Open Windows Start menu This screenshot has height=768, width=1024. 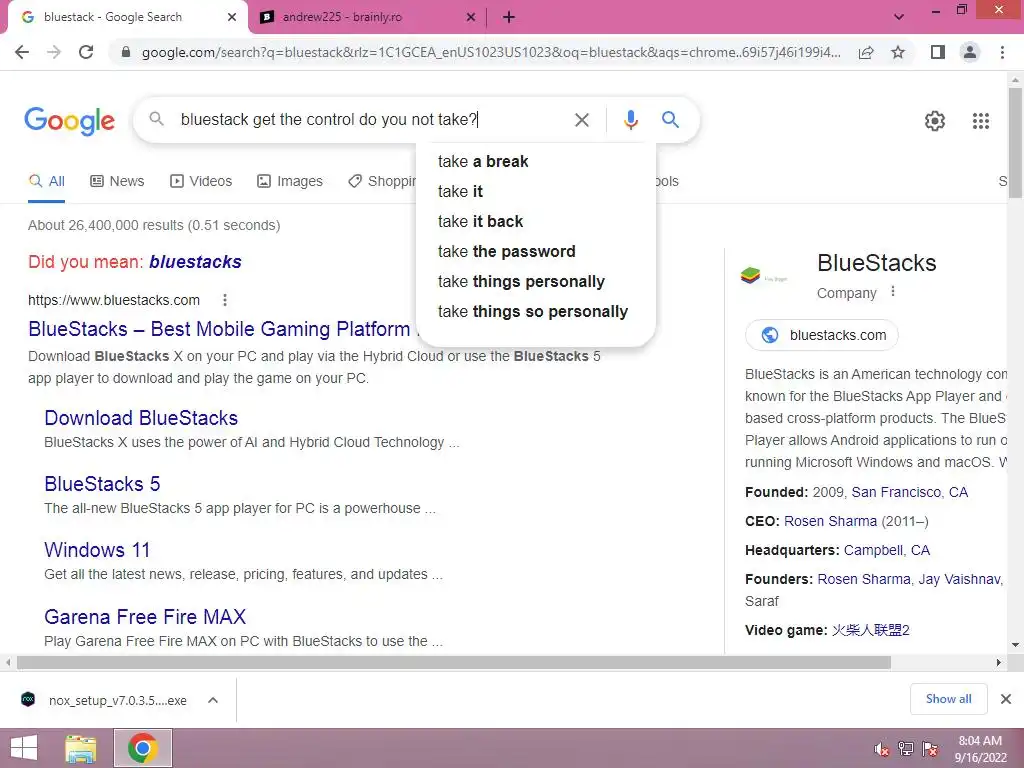pyautogui.click(x=24, y=748)
